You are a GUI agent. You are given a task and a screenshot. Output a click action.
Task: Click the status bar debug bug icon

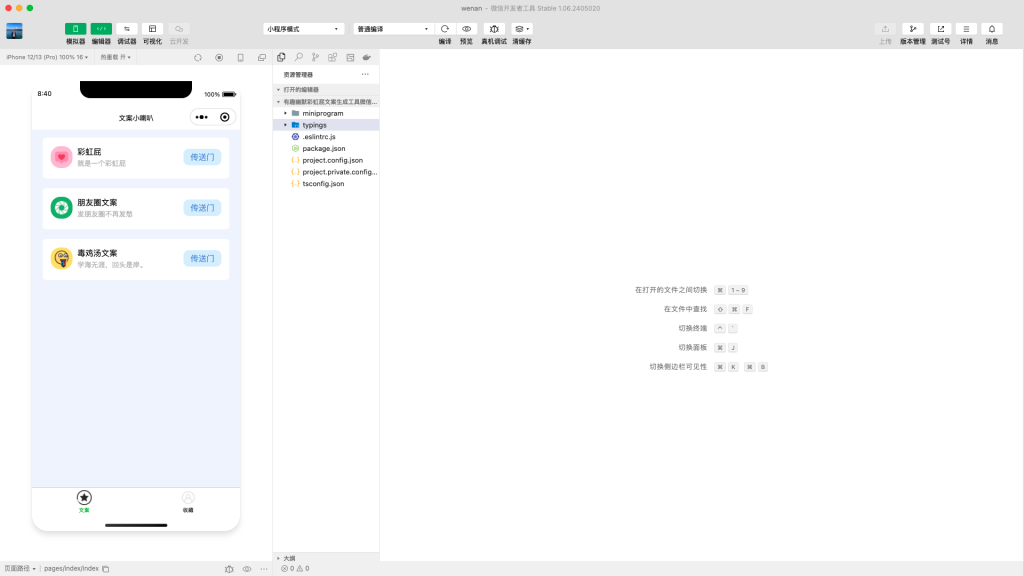(x=229, y=569)
